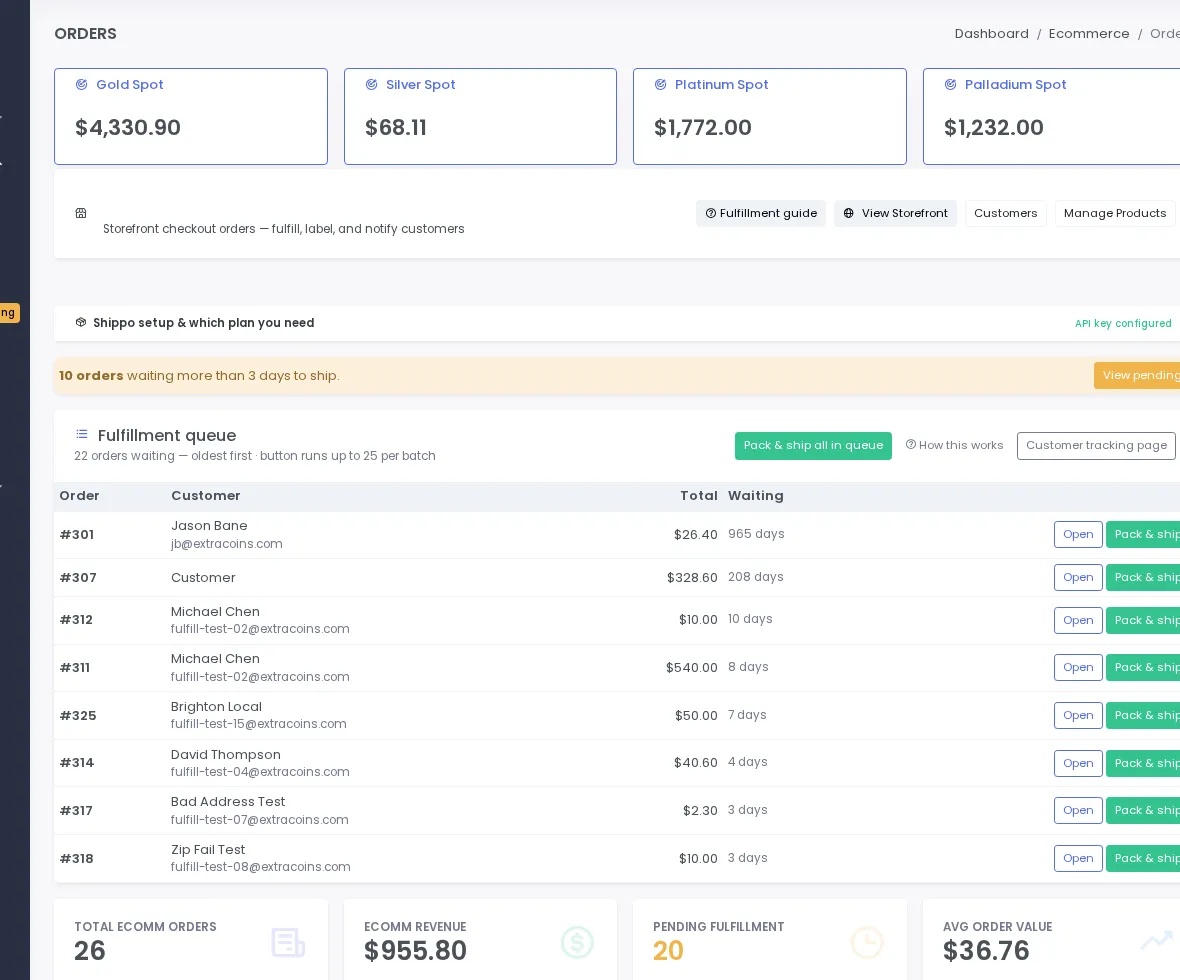Click the $955.80 Ecomm Revenue value

[x=415, y=951]
